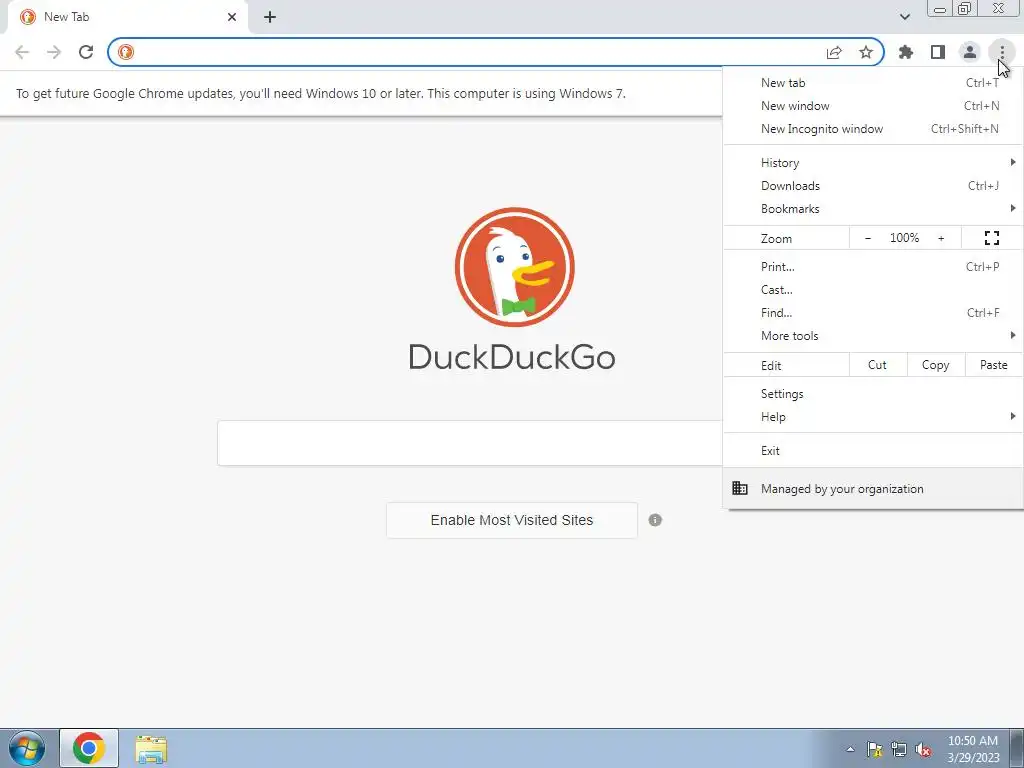Open the tab search chevron

[904, 17]
